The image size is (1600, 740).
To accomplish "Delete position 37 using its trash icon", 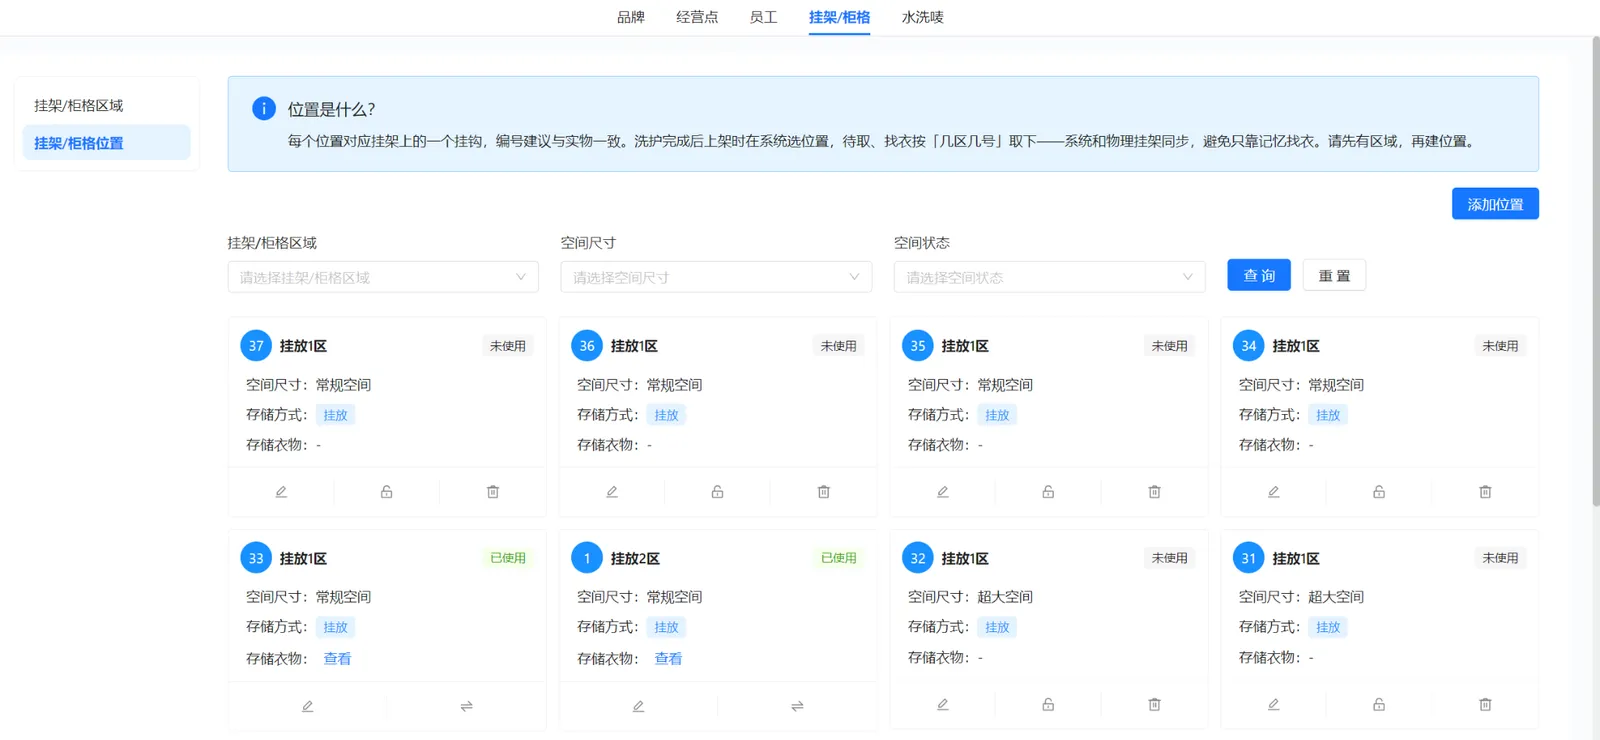I will pyautogui.click(x=493, y=492).
